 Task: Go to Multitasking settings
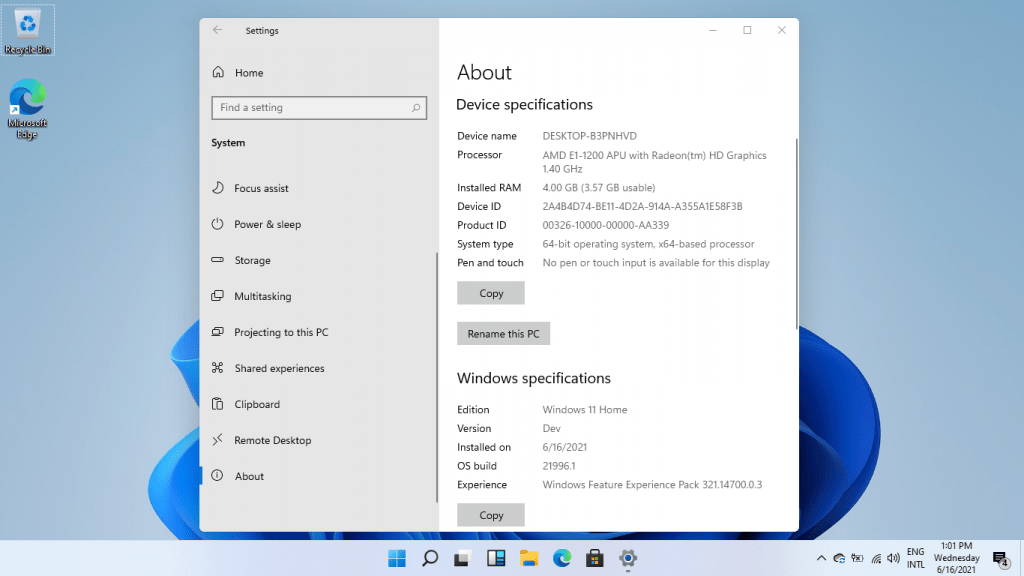pyautogui.click(x=262, y=296)
